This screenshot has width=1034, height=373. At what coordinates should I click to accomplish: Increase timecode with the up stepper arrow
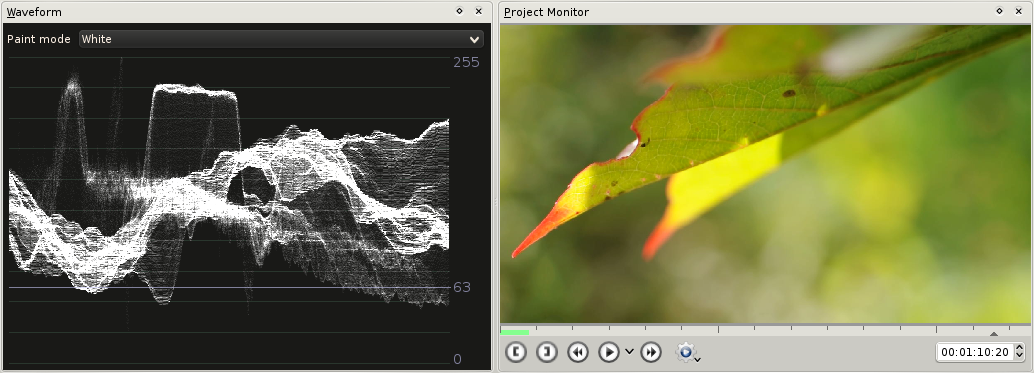click(1019, 348)
